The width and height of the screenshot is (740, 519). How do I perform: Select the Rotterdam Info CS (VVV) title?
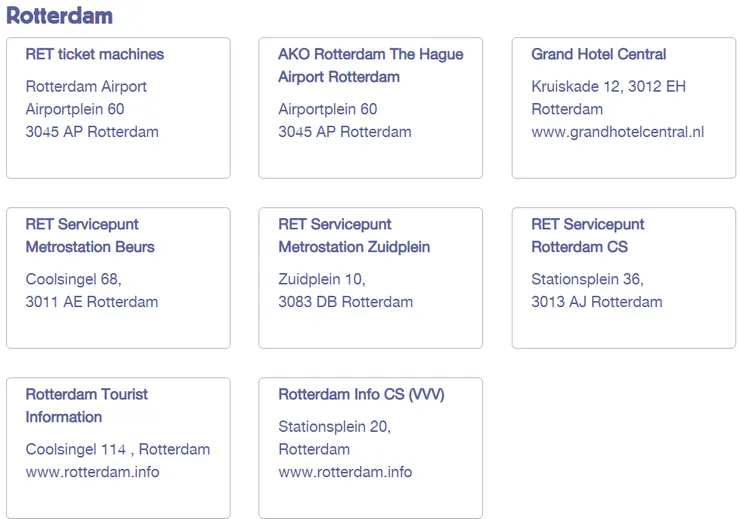click(x=361, y=394)
